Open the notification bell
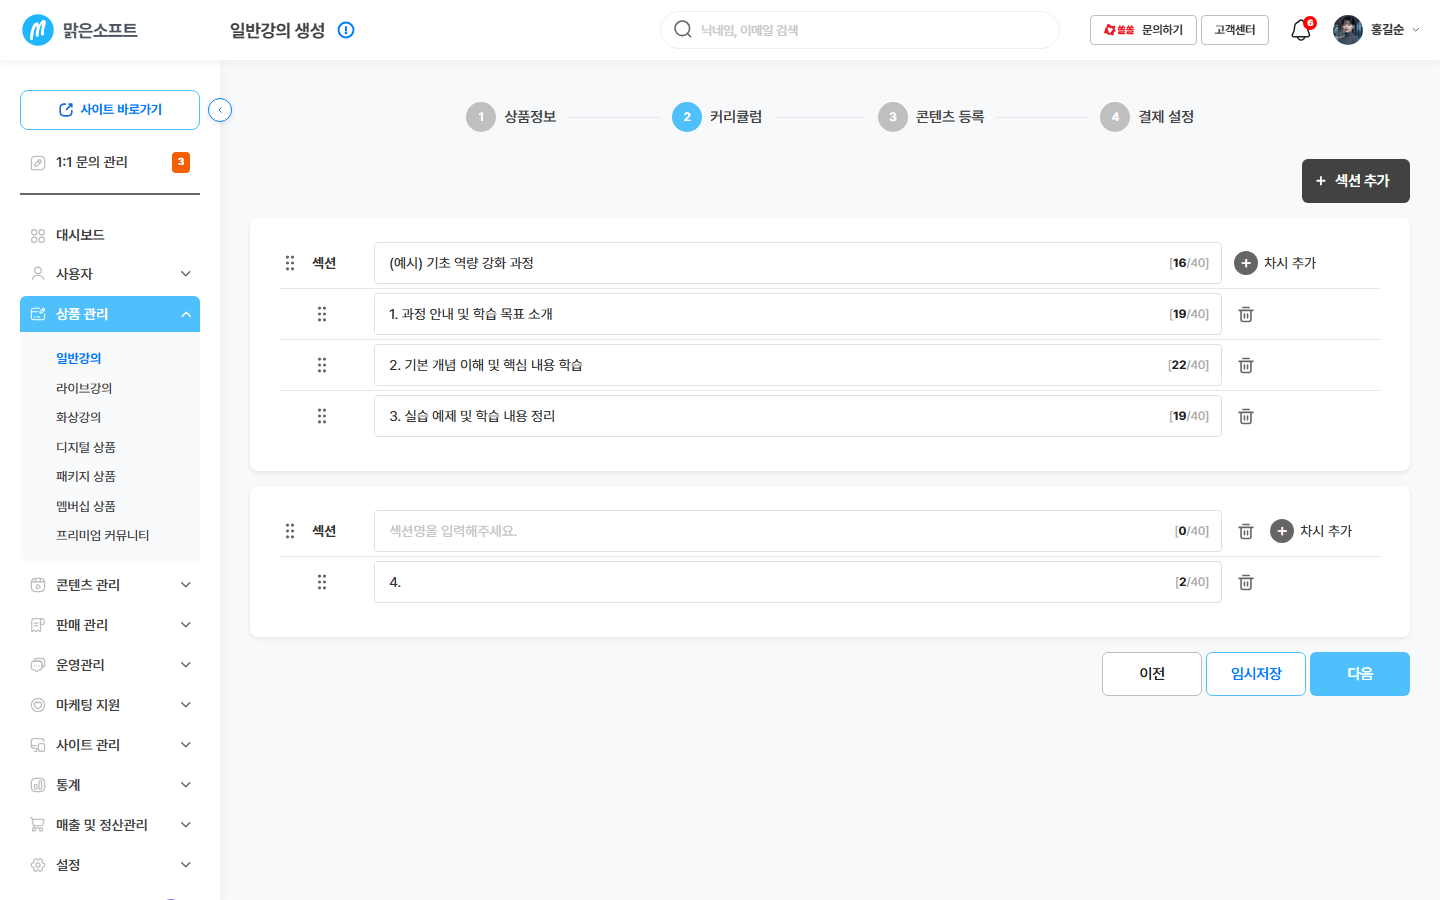The image size is (1440, 900). click(1301, 30)
